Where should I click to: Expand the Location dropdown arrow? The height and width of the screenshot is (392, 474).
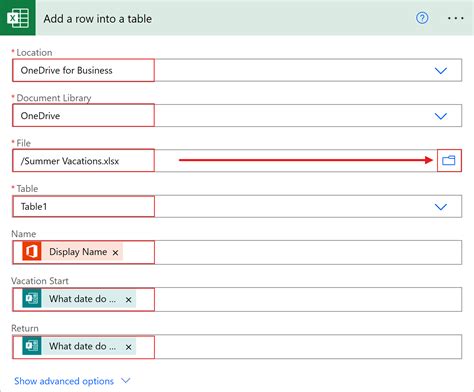[x=441, y=71]
